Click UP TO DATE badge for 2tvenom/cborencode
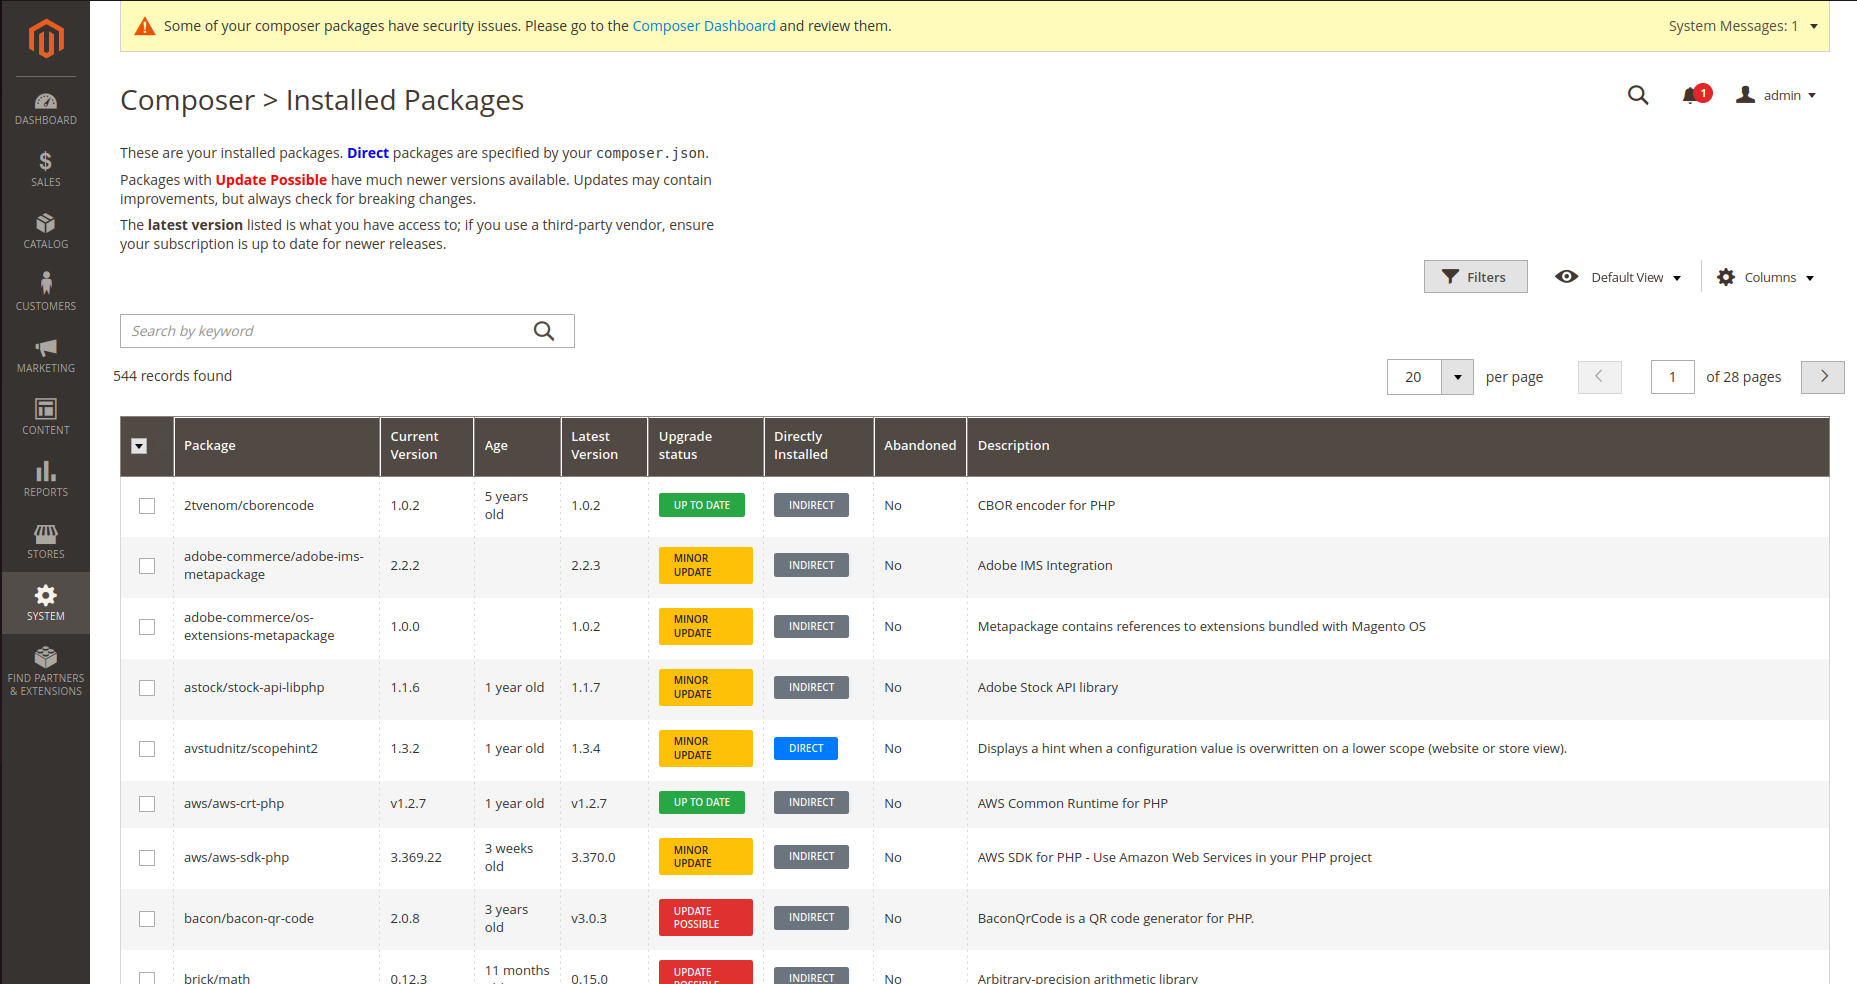The height and width of the screenshot is (984, 1857). coord(702,505)
